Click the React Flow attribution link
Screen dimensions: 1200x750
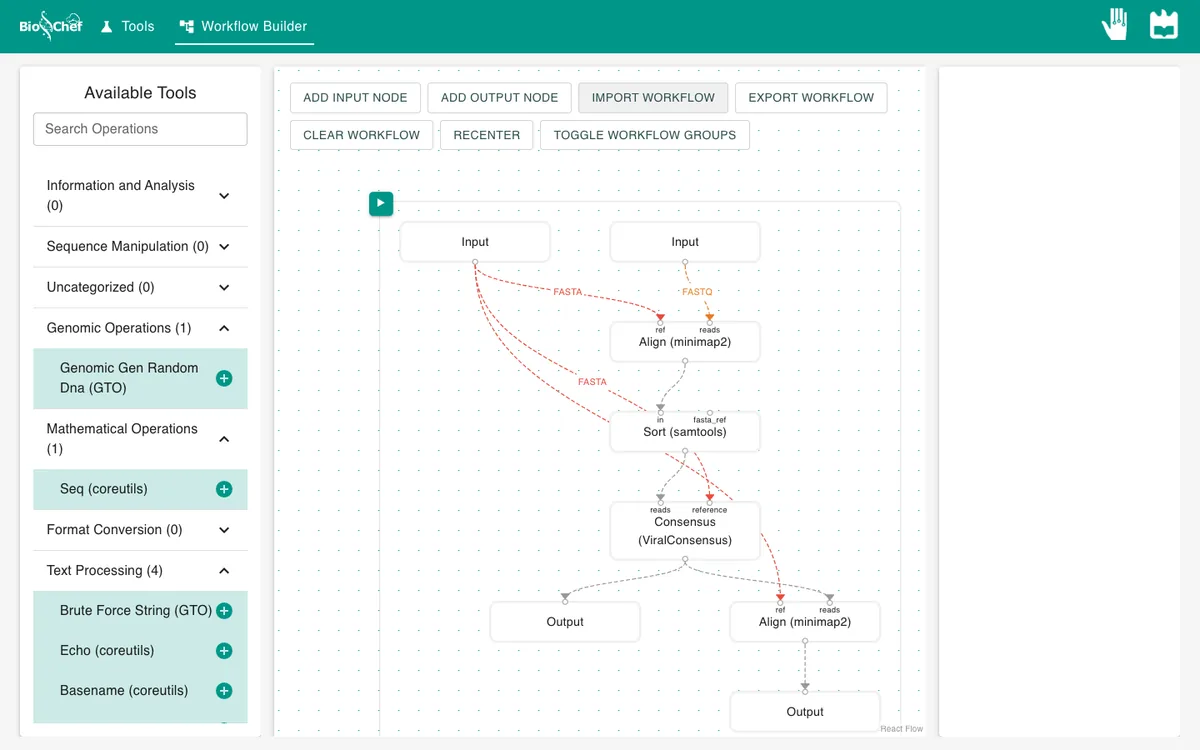click(901, 729)
